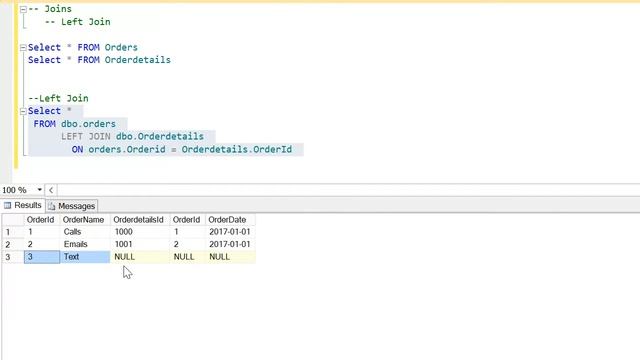Click 'dbo.orders' in the FROM line
Viewport: 640px width, 360px height.
pos(88,124)
